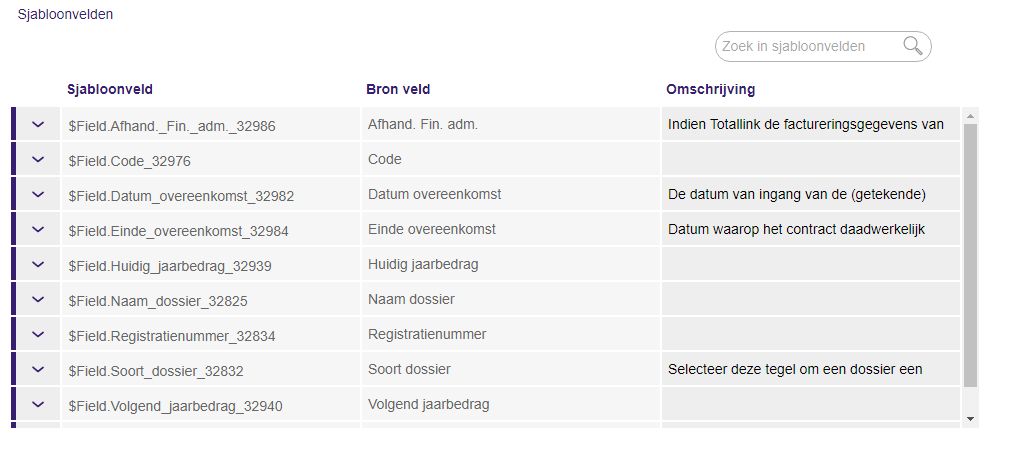
Task: Sort by the Sjabloonveld column header
Action: [x=110, y=90]
